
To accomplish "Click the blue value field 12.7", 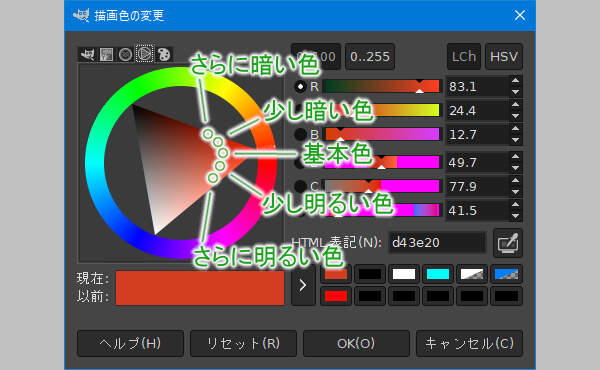I will (x=478, y=135).
